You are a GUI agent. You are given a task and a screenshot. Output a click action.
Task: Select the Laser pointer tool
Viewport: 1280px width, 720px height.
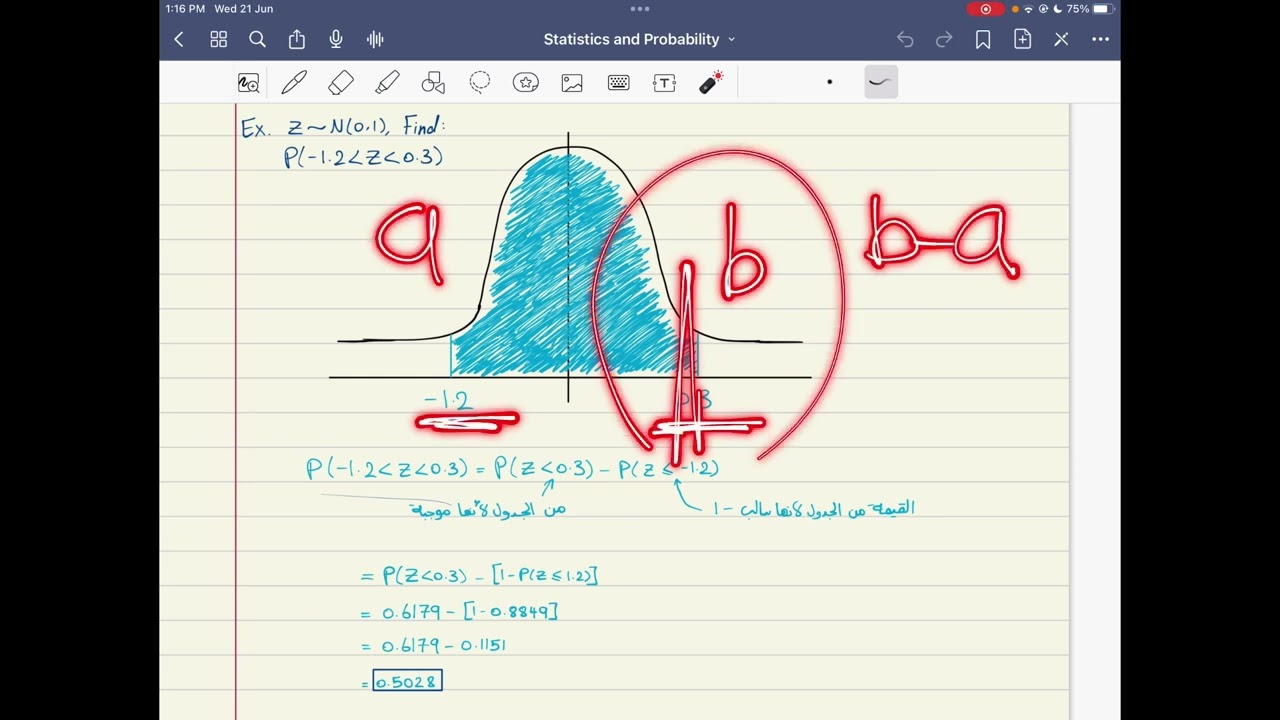tap(711, 83)
